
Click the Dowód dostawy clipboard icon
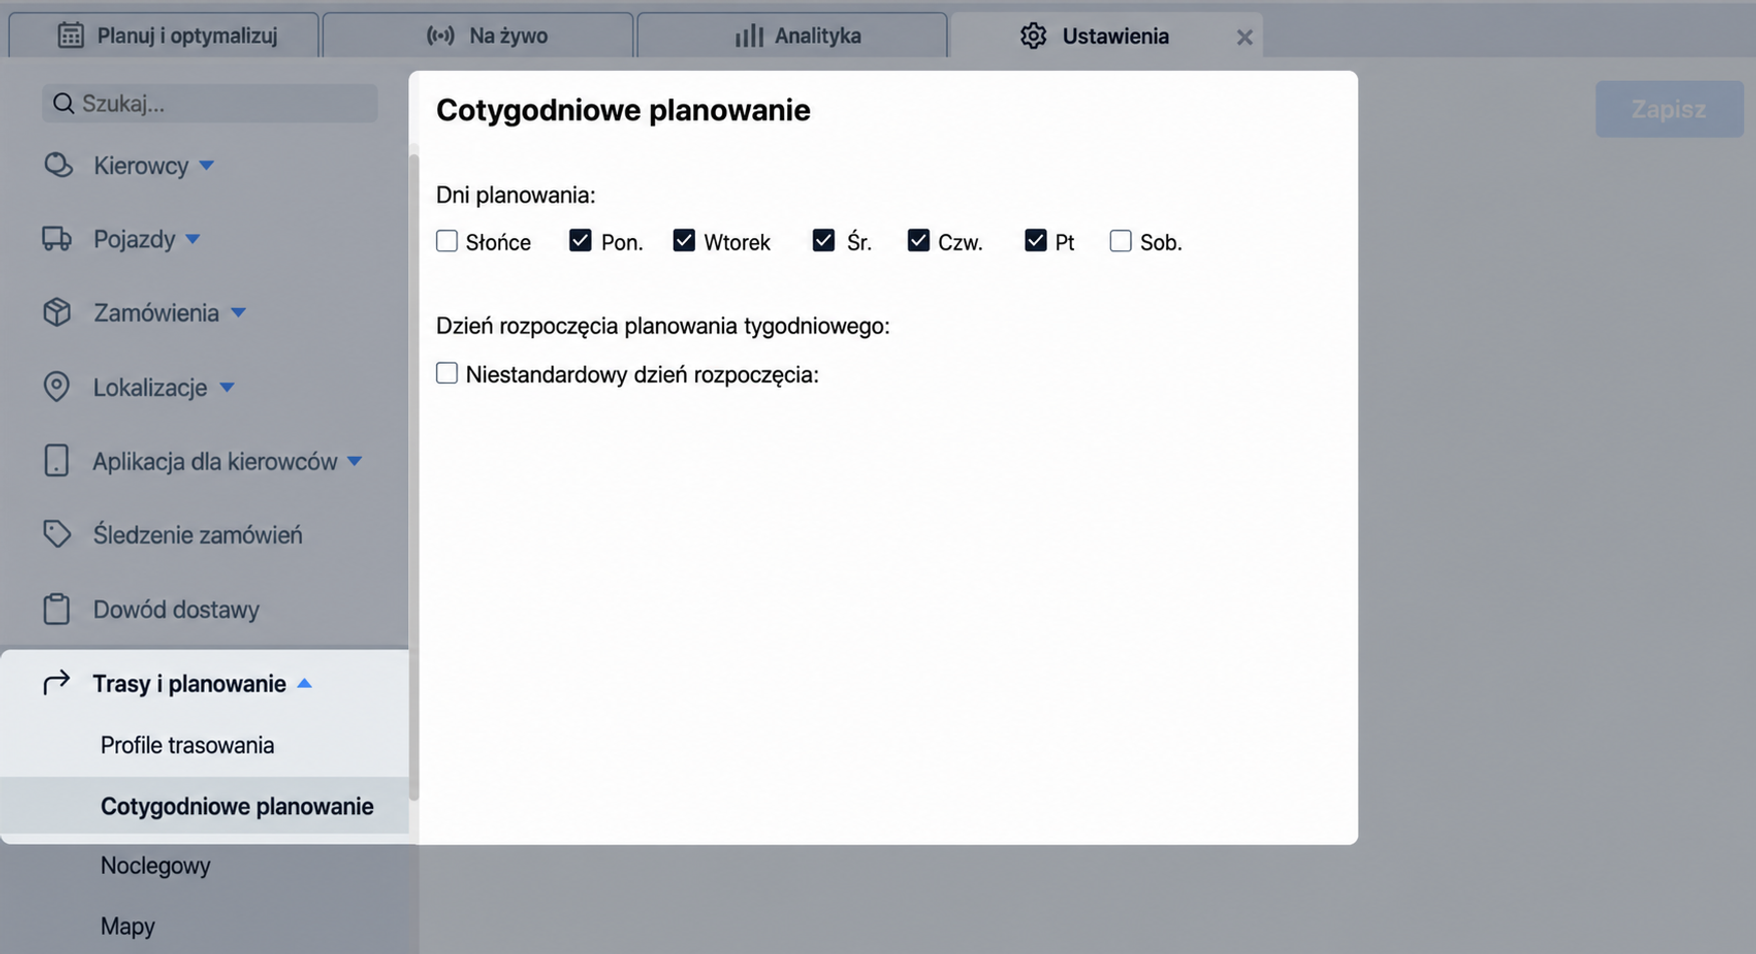click(57, 609)
